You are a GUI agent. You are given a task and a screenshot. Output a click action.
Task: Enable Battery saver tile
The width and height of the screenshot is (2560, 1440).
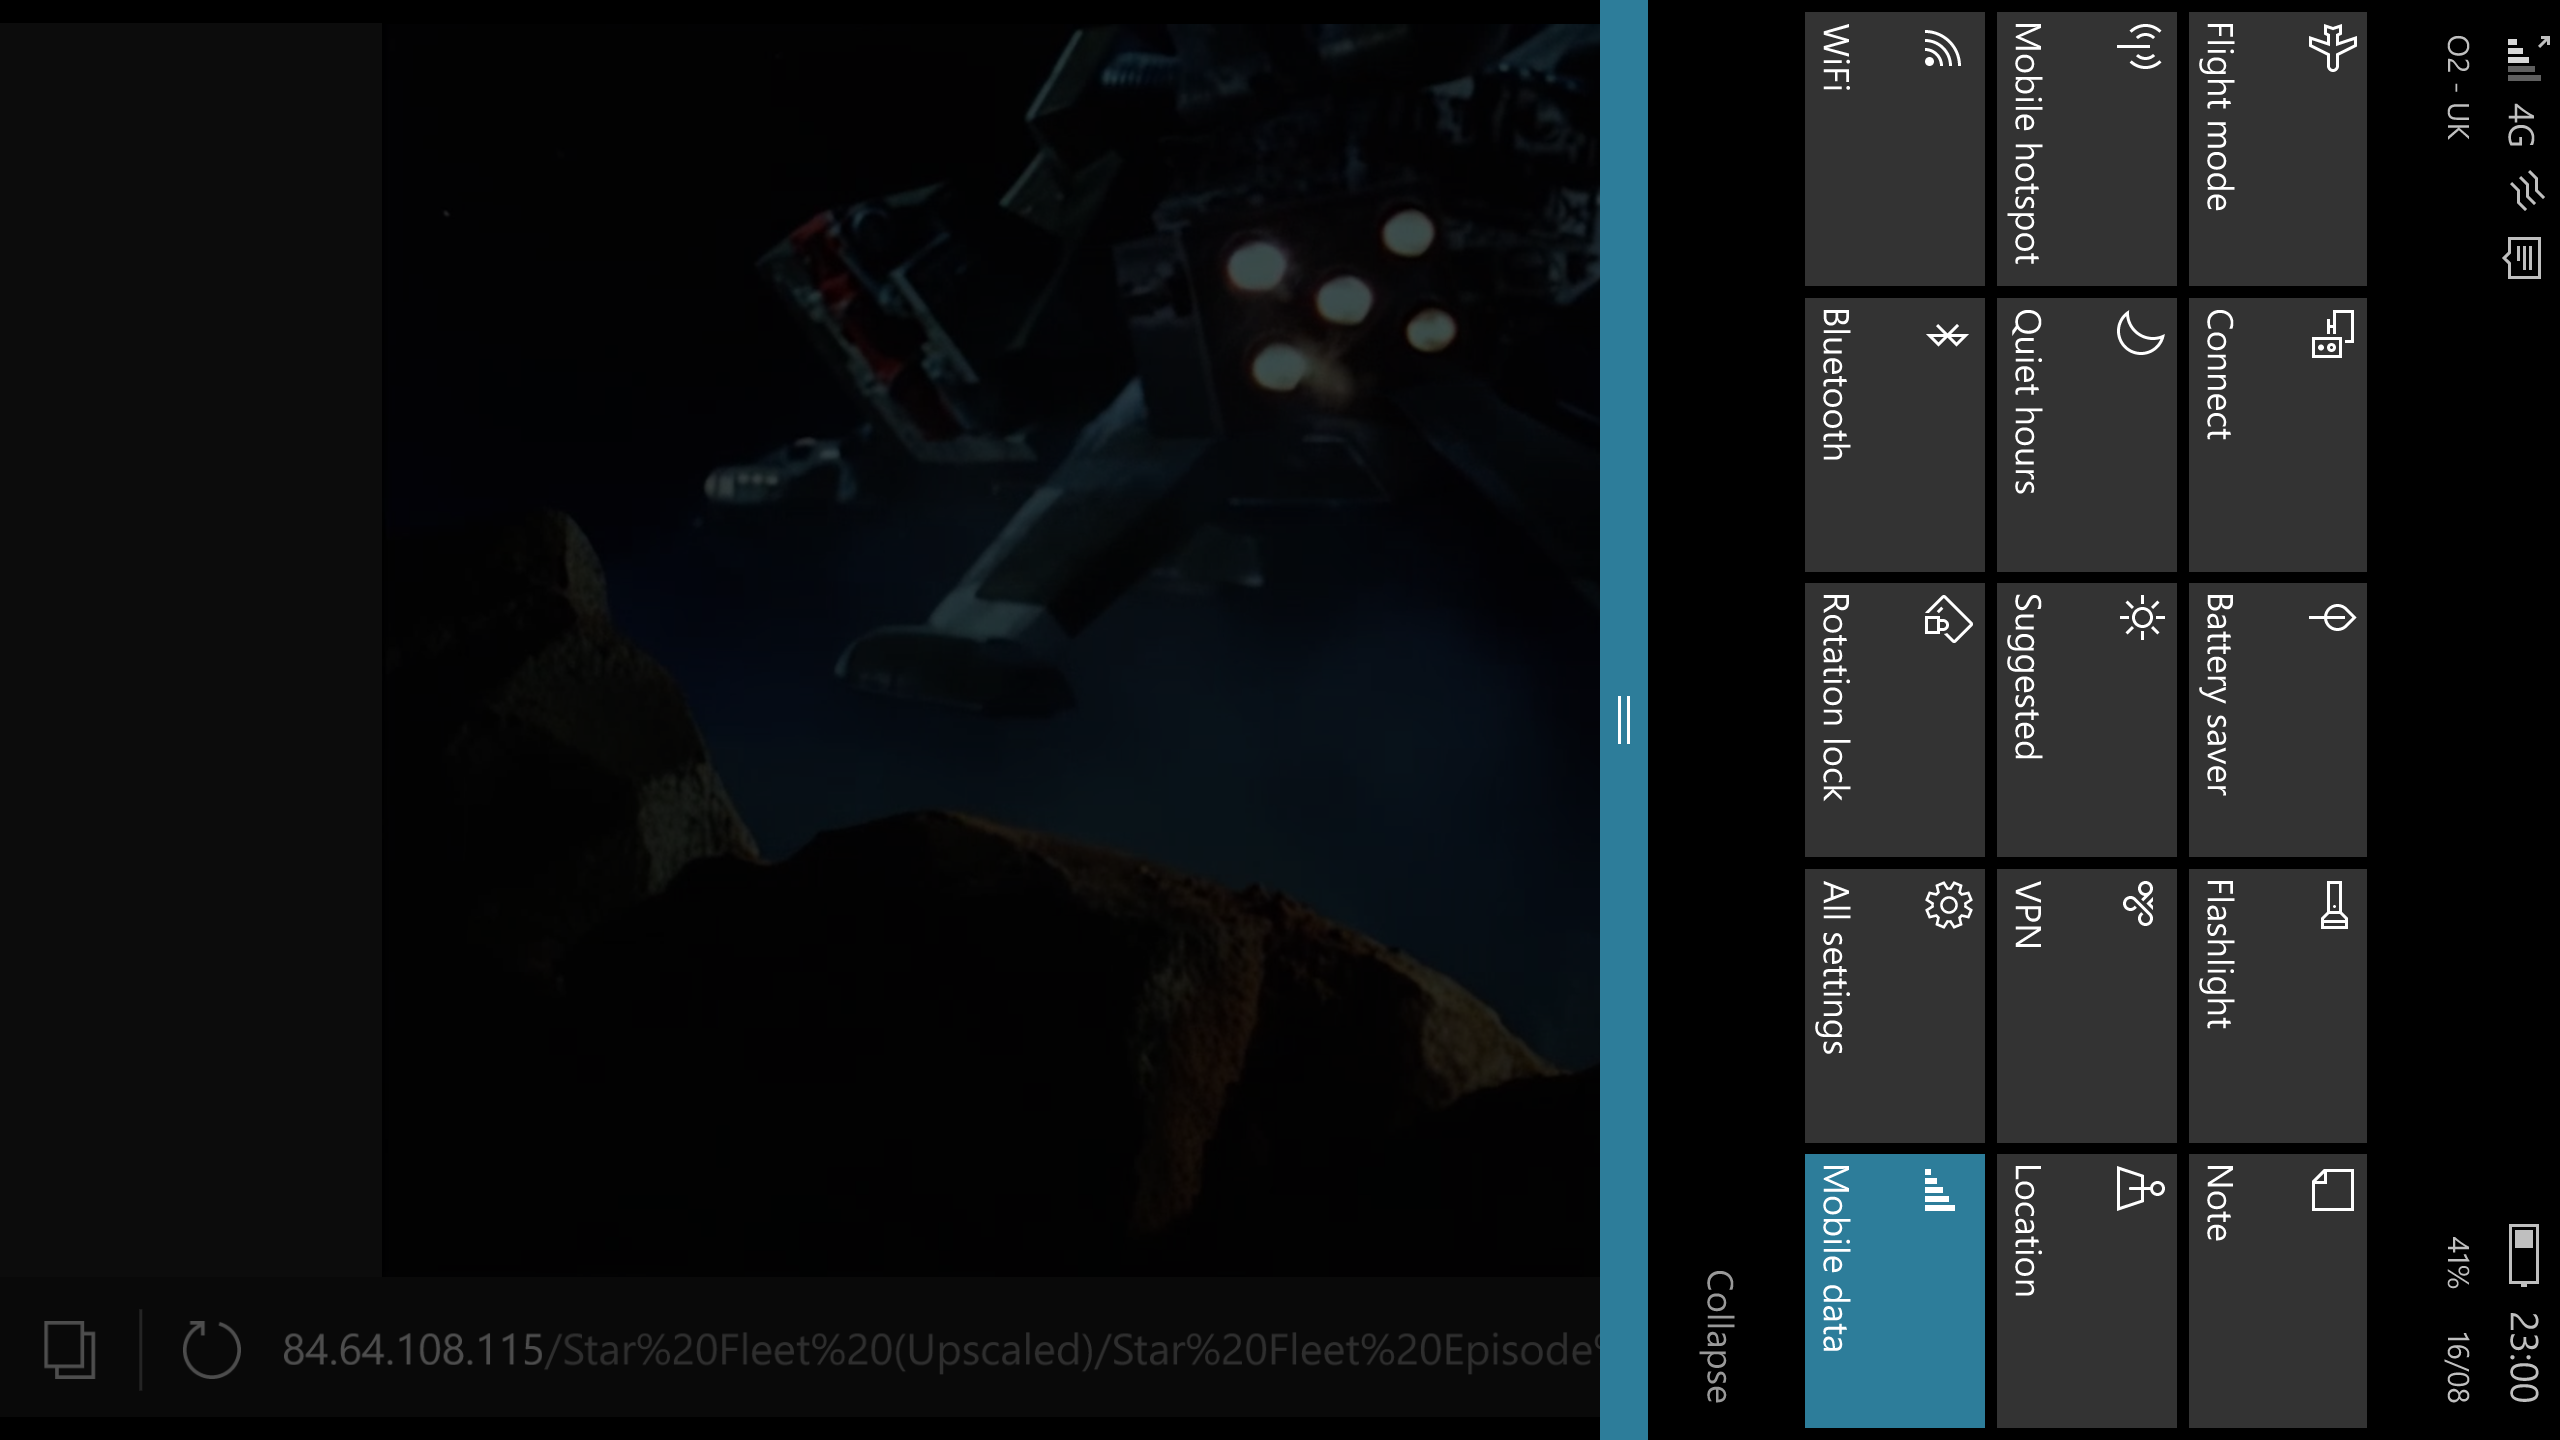[x=2277, y=720]
